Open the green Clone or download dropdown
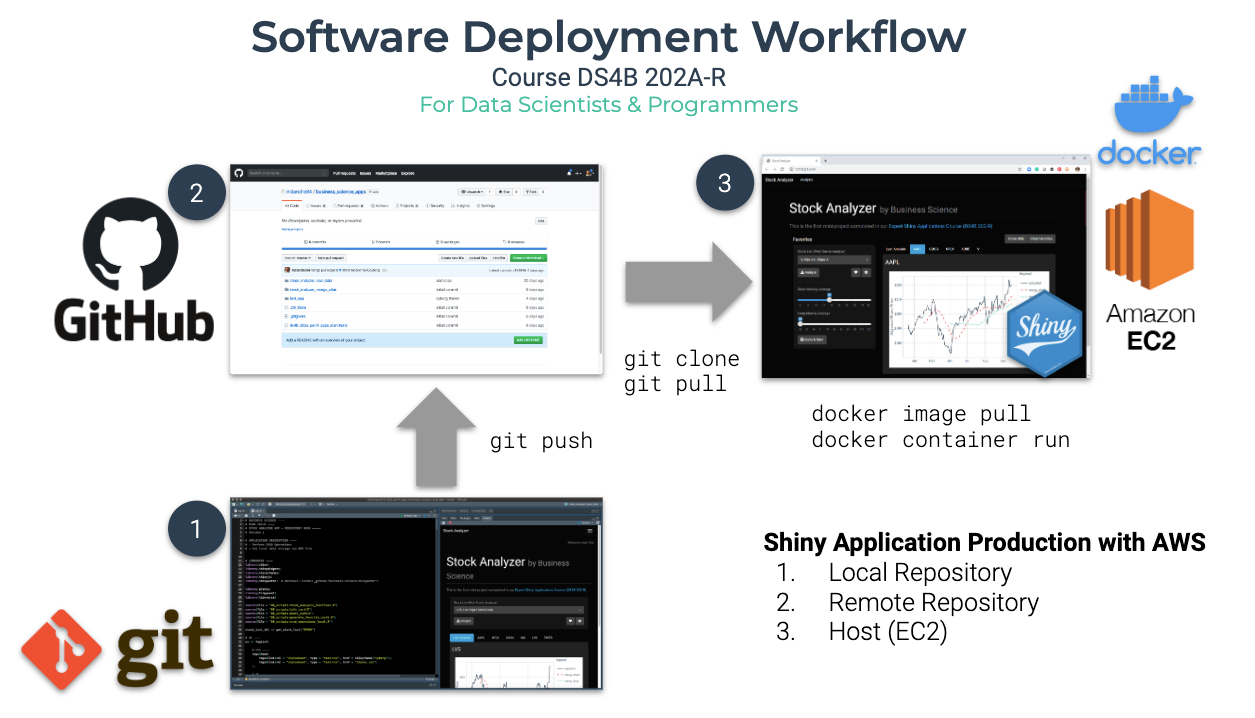Image resolution: width=1255 pixels, height=718 pixels. pos(528,257)
